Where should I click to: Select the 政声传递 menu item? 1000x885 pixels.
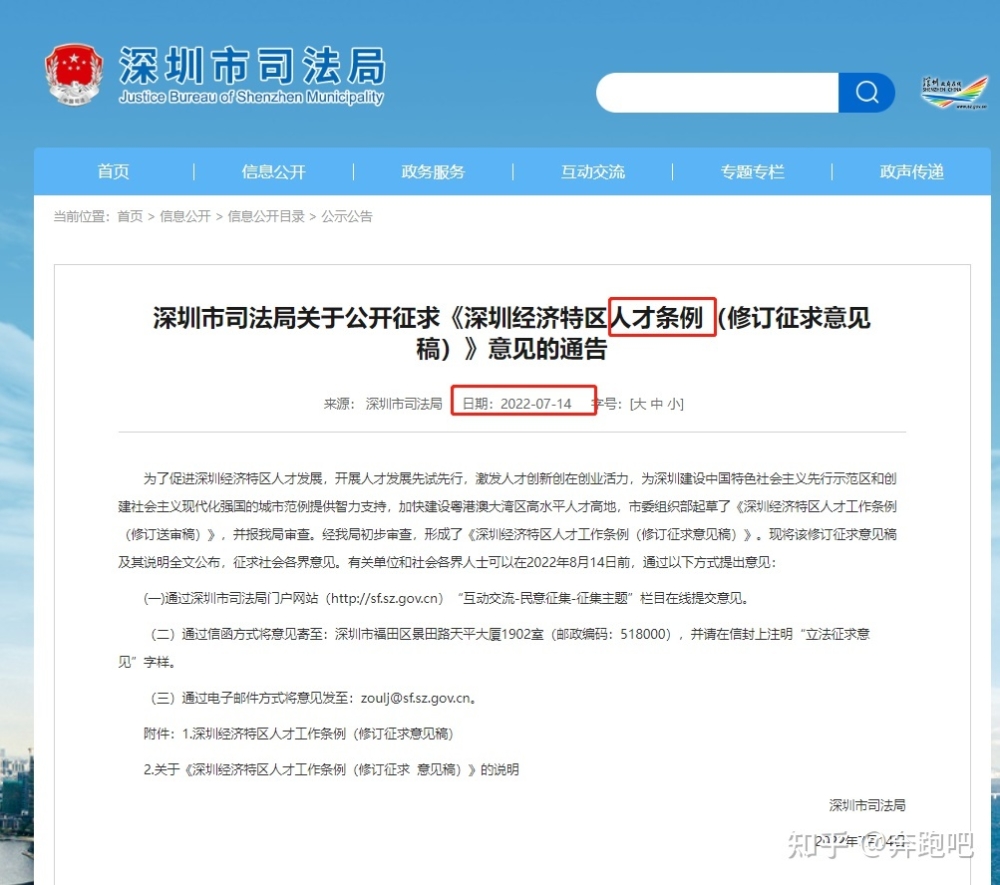(x=912, y=172)
